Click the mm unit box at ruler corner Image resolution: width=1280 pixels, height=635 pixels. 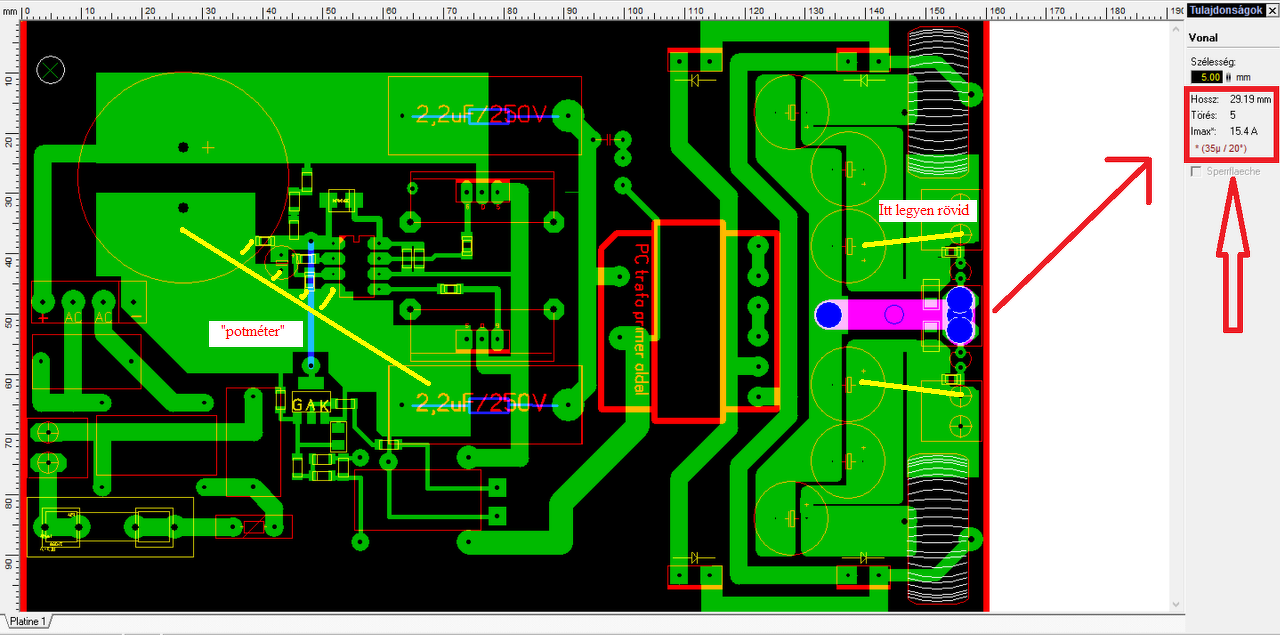click(10, 10)
